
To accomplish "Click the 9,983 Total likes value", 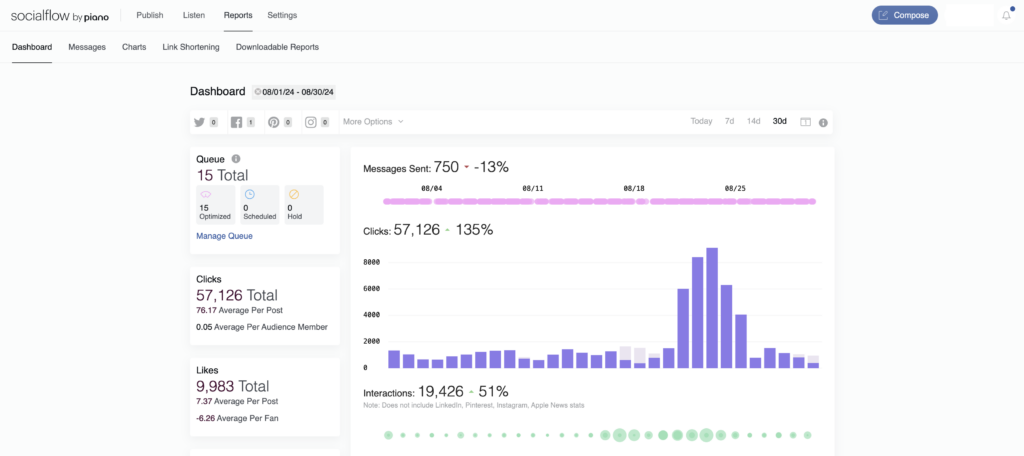I will coord(232,386).
